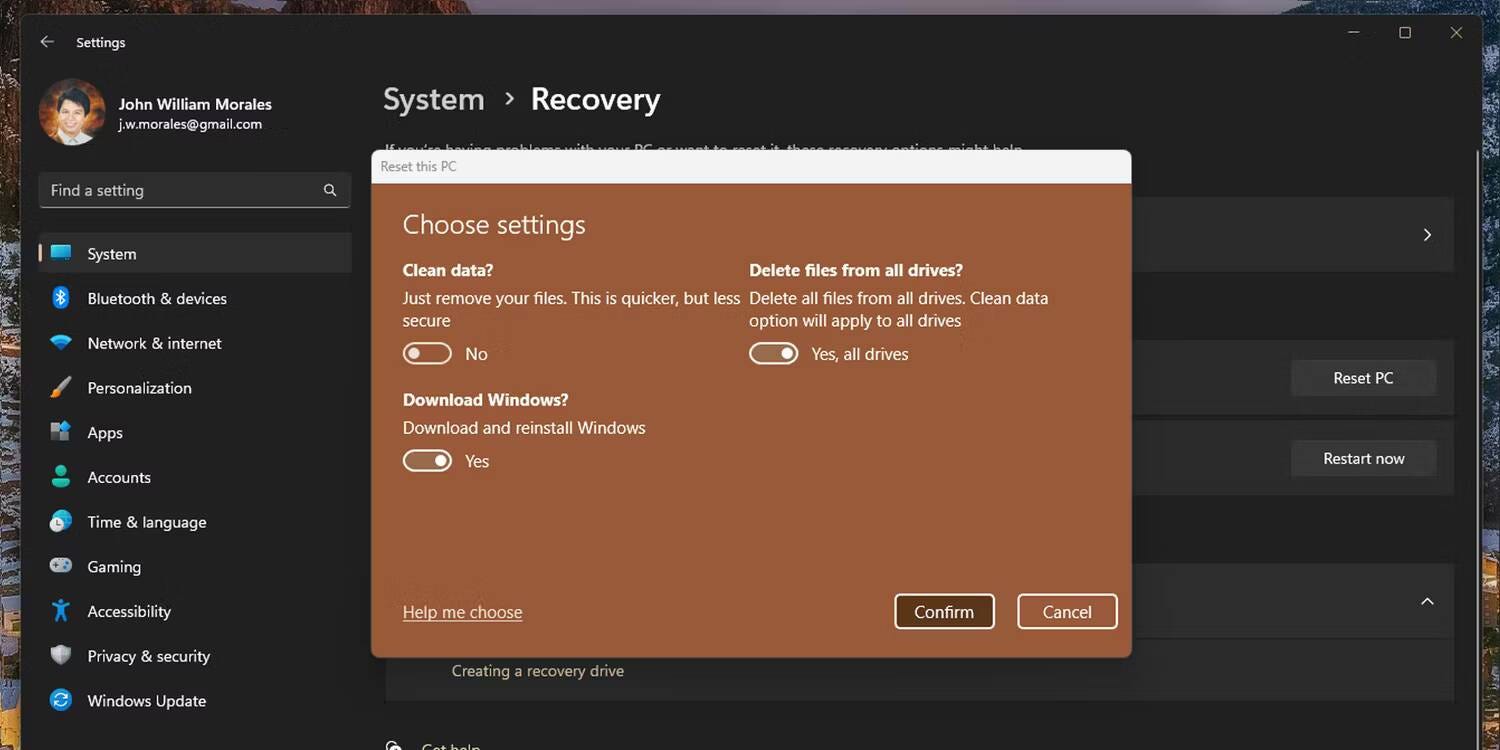Click the Find a setting search box
1500x750 pixels.
coord(194,190)
